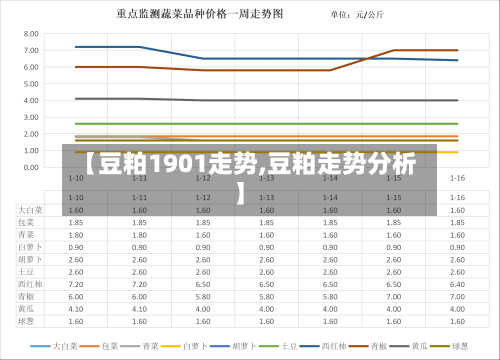The width and height of the screenshot is (500, 360).
Task: Click the 4.00 cell under 1-16 in 黄瓜 row
Action: [457, 309]
